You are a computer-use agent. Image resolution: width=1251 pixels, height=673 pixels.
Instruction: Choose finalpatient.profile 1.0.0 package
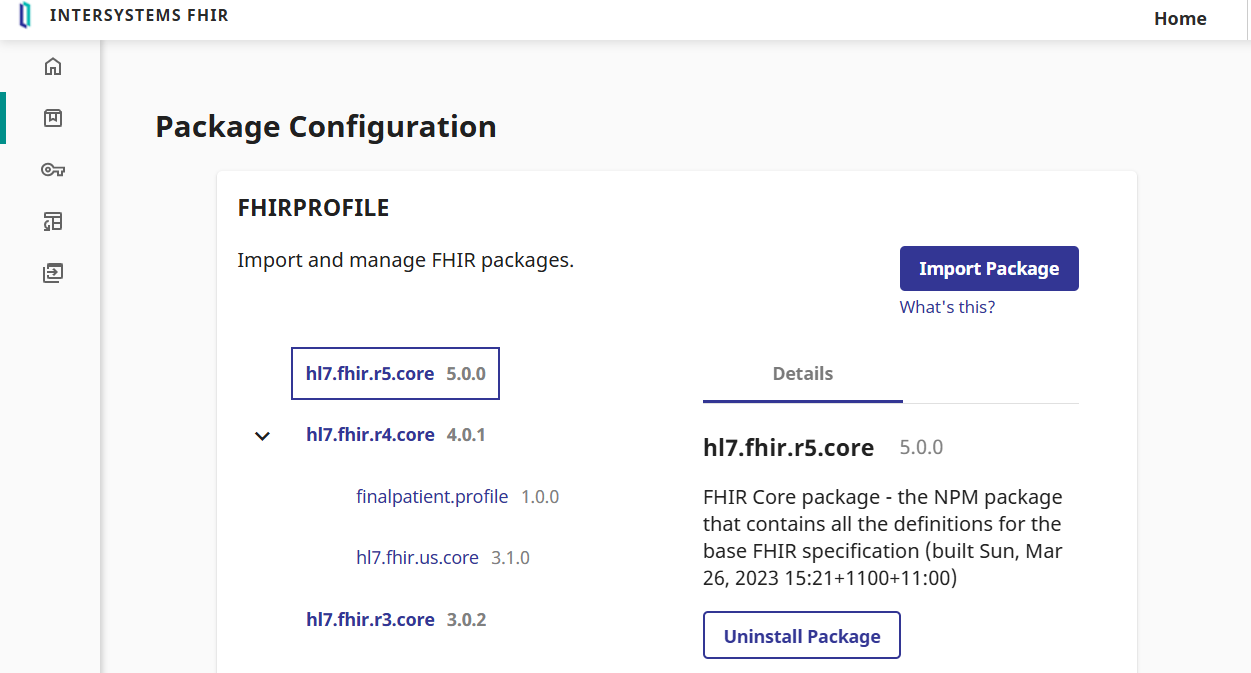coord(432,497)
